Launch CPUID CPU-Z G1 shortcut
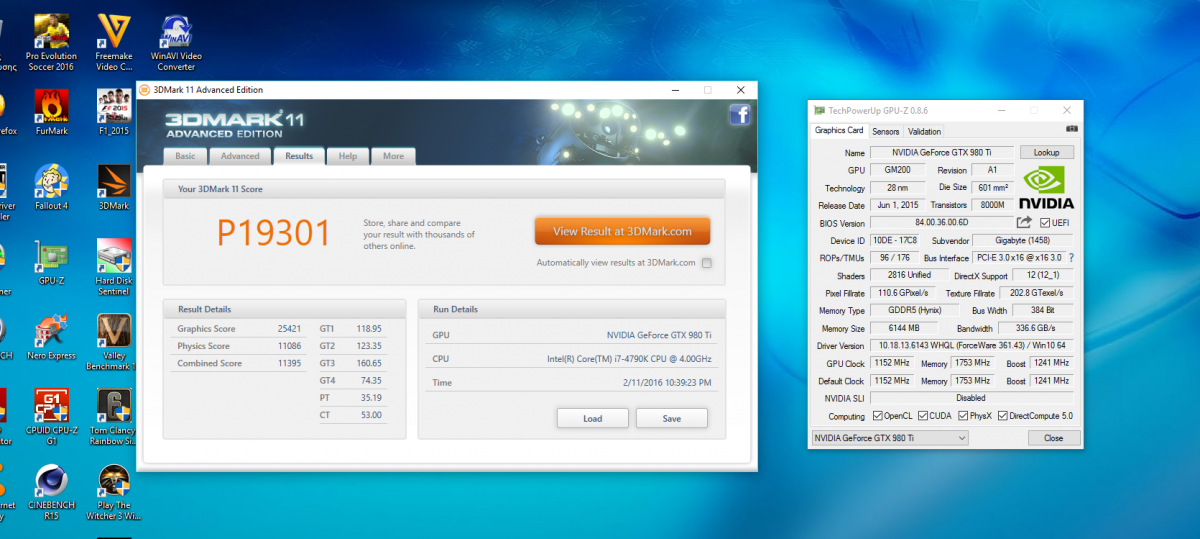 pyautogui.click(x=51, y=418)
